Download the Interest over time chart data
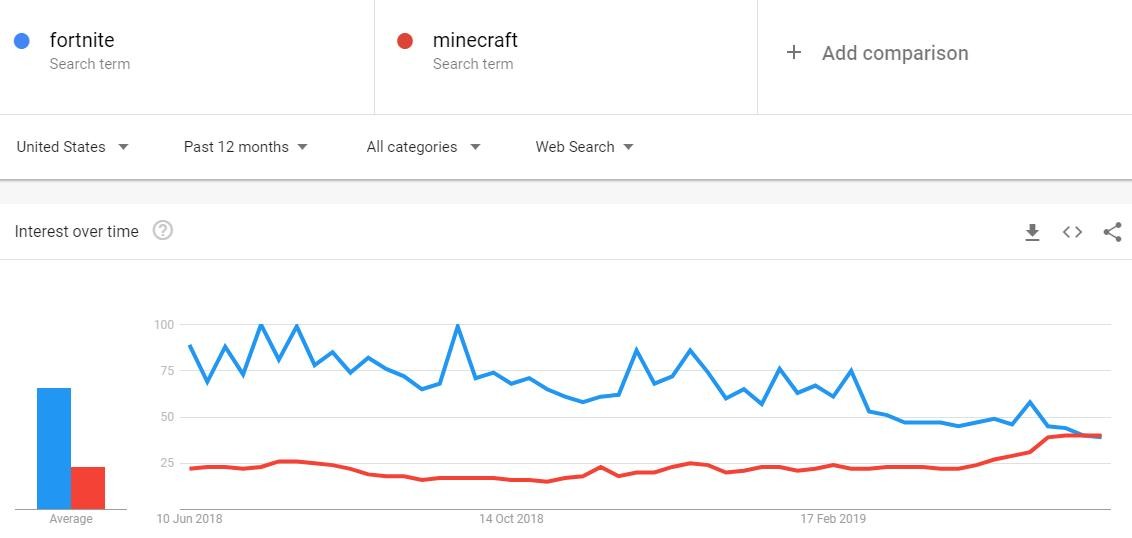Screen dimensions: 1132x538 click(x=1032, y=232)
